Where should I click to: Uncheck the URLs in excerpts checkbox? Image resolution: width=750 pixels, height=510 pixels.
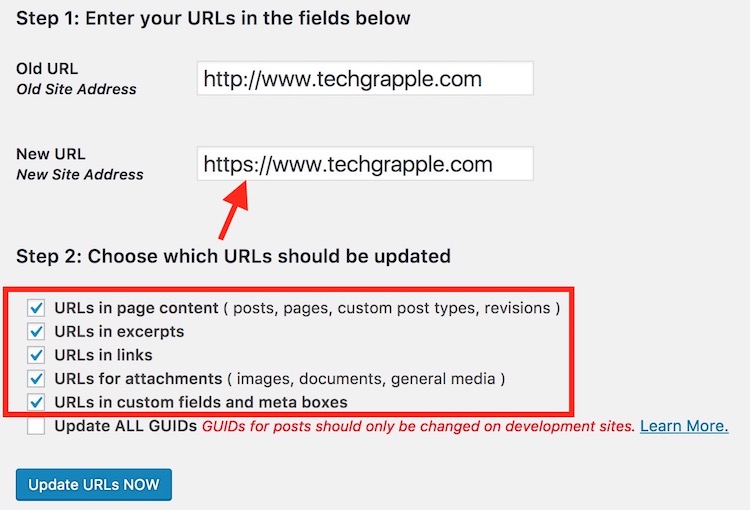pos(37,331)
